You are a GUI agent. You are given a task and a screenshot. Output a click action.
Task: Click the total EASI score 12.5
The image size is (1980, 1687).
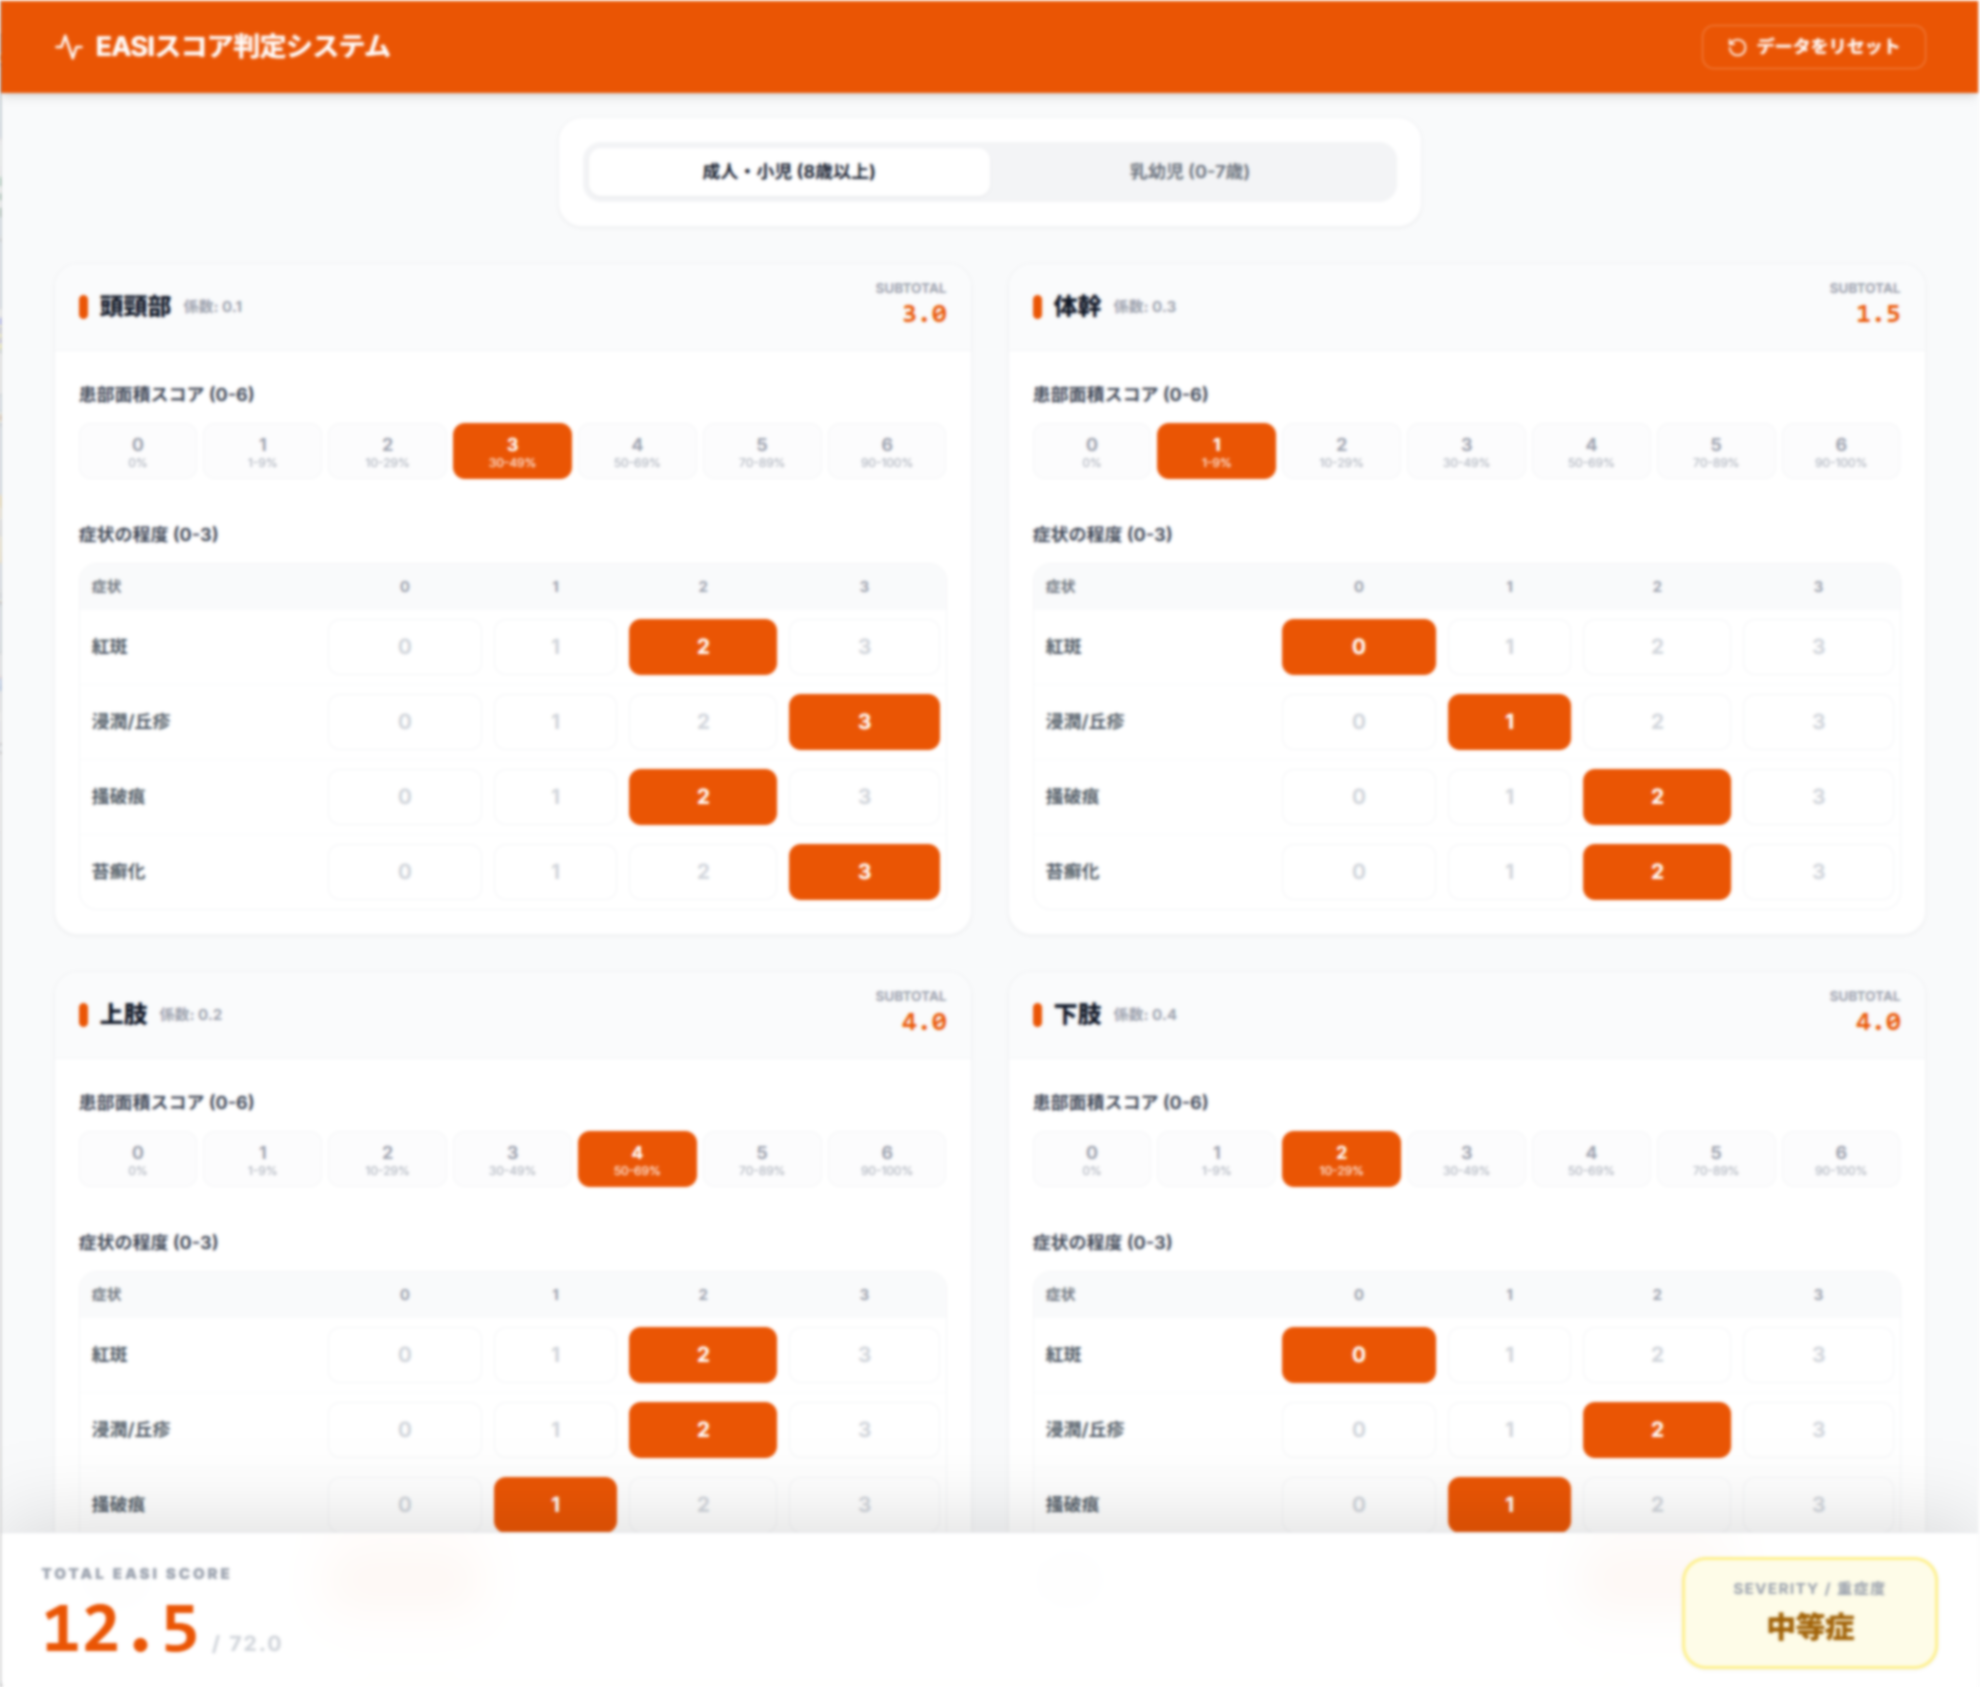(x=121, y=1629)
